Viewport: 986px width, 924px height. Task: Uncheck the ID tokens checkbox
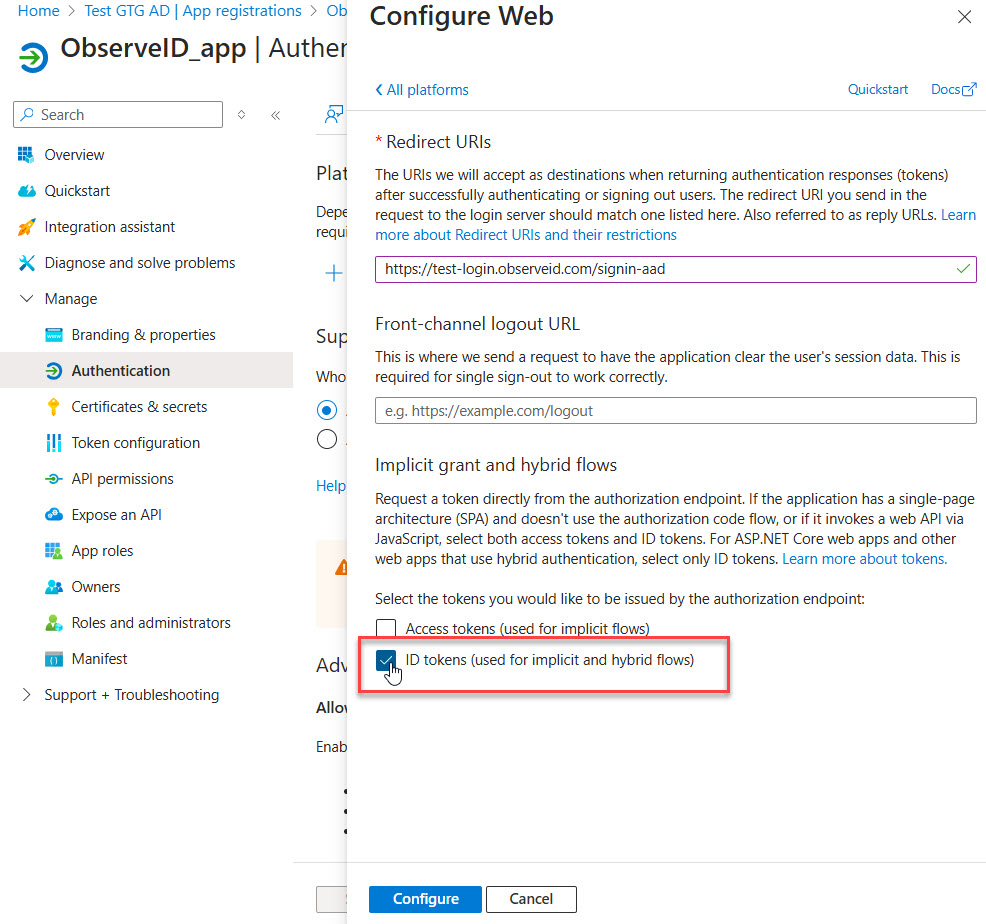click(386, 661)
